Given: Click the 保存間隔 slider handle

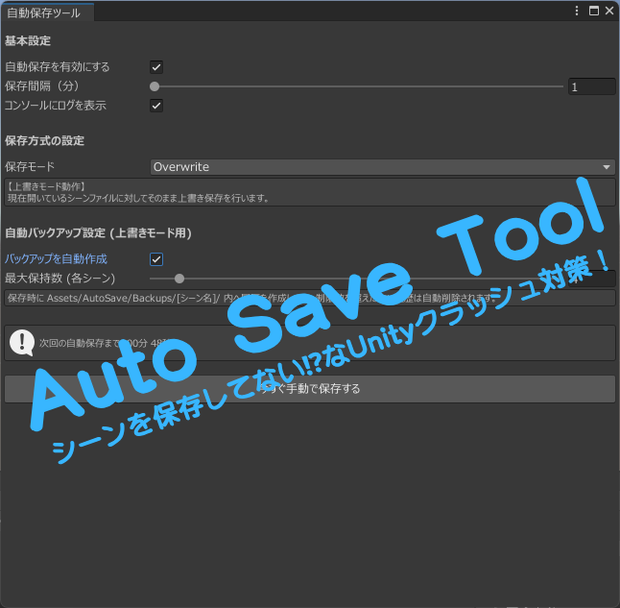Looking at the screenshot, I should tap(155, 86).
